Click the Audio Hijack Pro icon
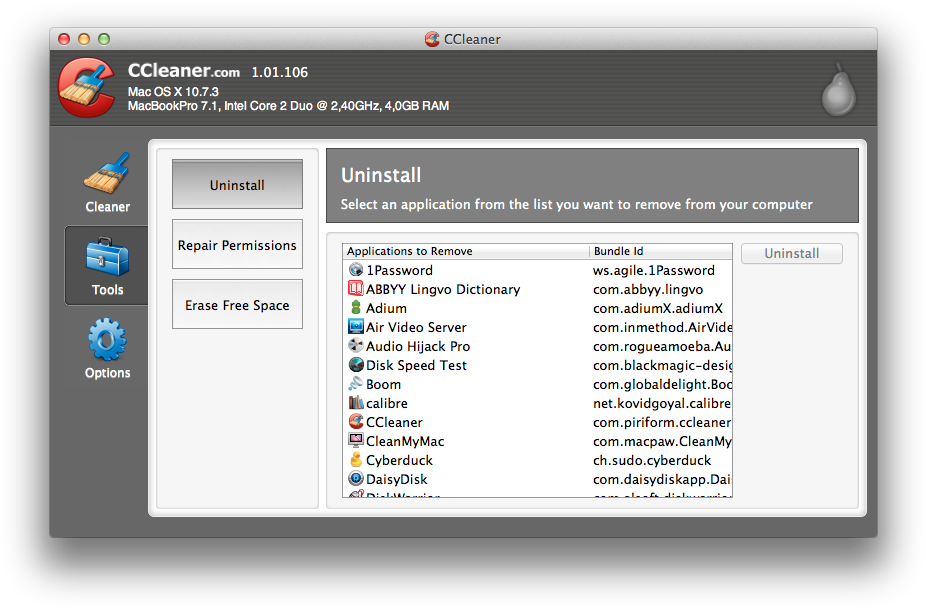This screenshot has width=926, height=608. 356,345
